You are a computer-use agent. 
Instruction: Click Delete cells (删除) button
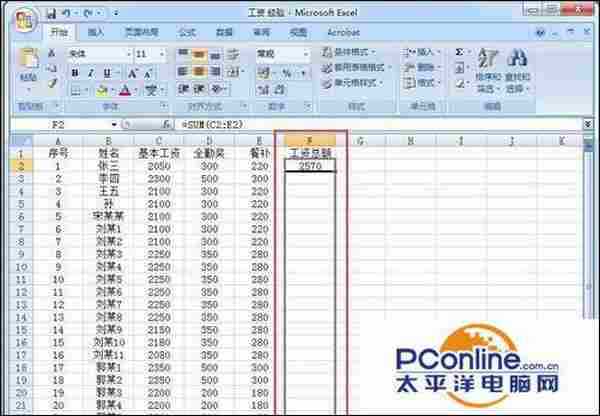(x=422, y=67)
